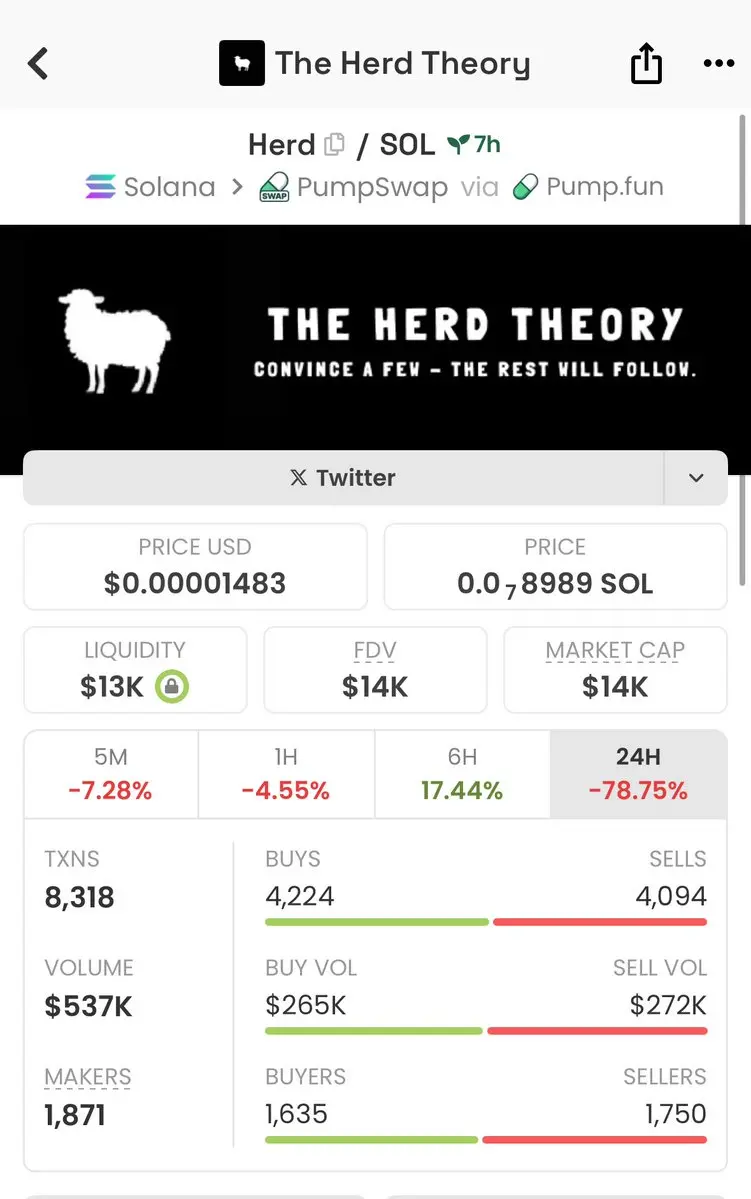Tap the Pump.fun pill icon

pos(525,187)
